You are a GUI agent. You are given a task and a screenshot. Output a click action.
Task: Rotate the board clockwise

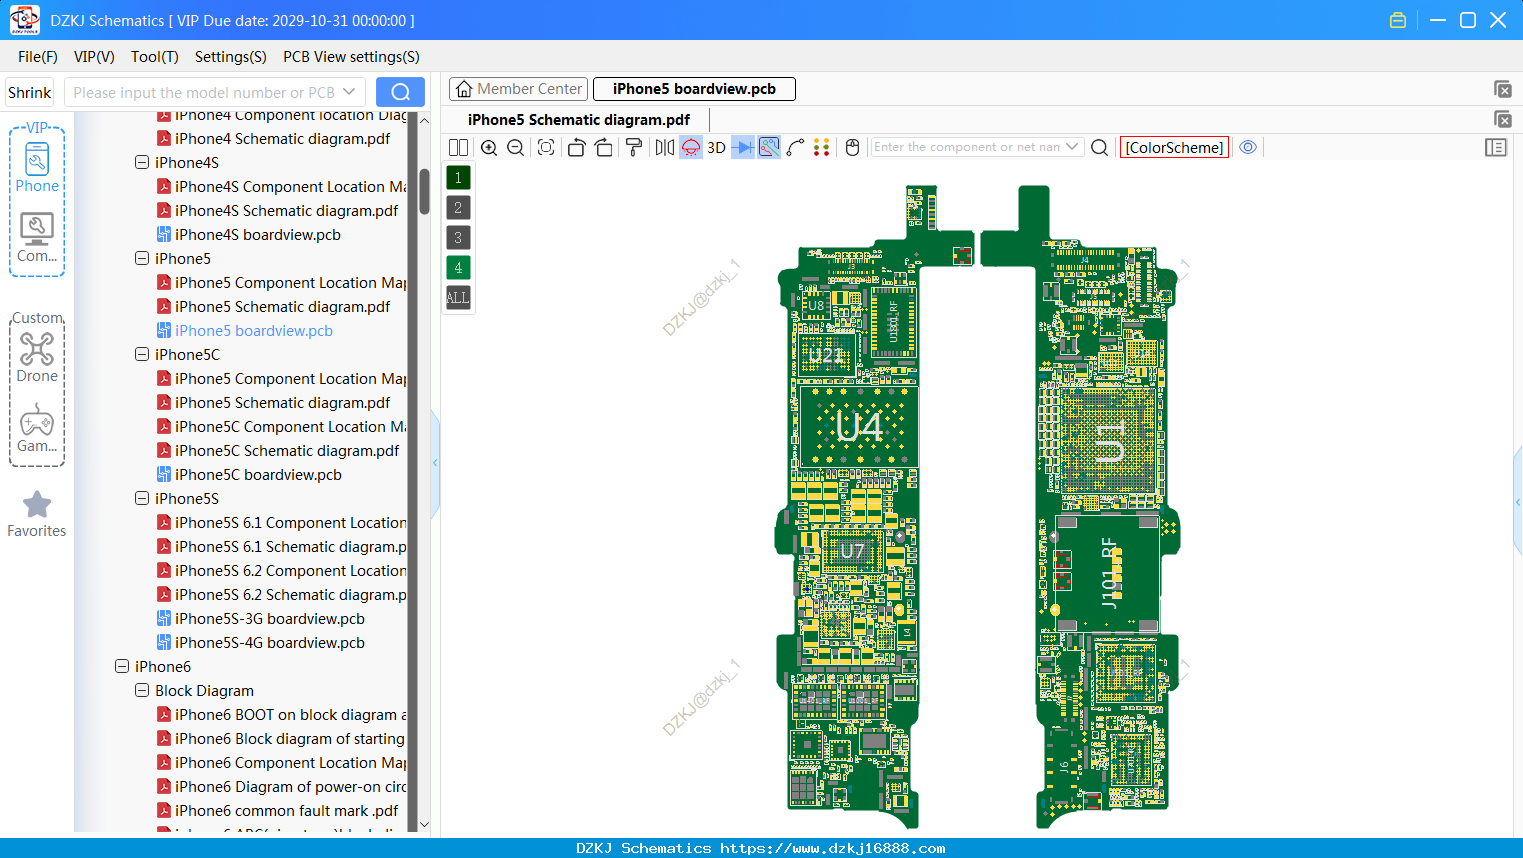604,147
